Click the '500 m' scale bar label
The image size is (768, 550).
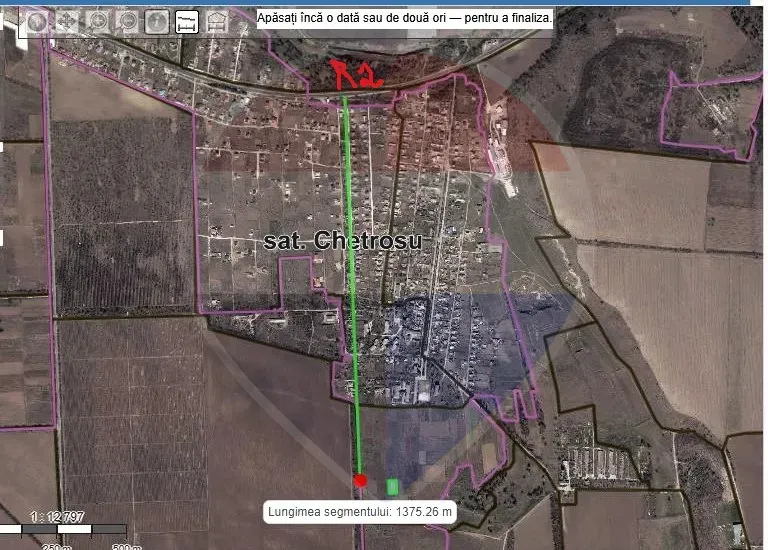point(126,546)
